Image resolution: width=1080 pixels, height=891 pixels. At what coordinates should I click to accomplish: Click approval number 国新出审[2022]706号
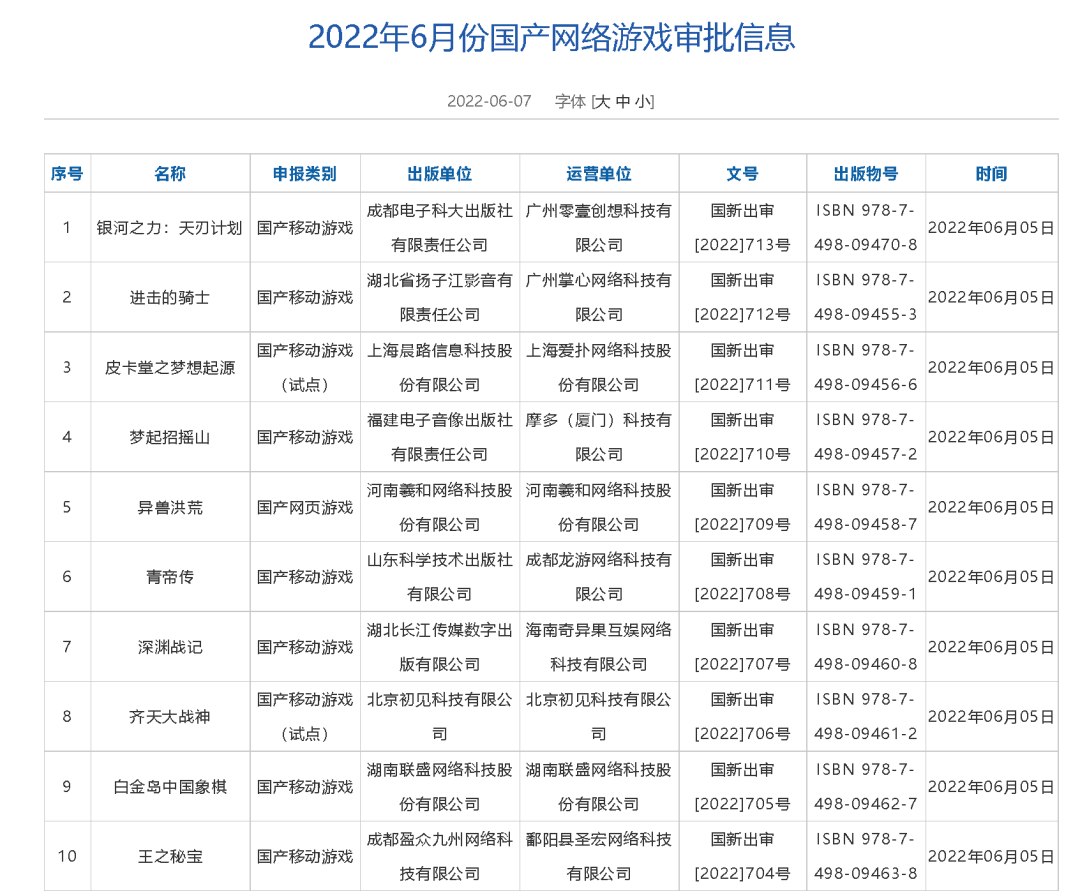[742, 717]
